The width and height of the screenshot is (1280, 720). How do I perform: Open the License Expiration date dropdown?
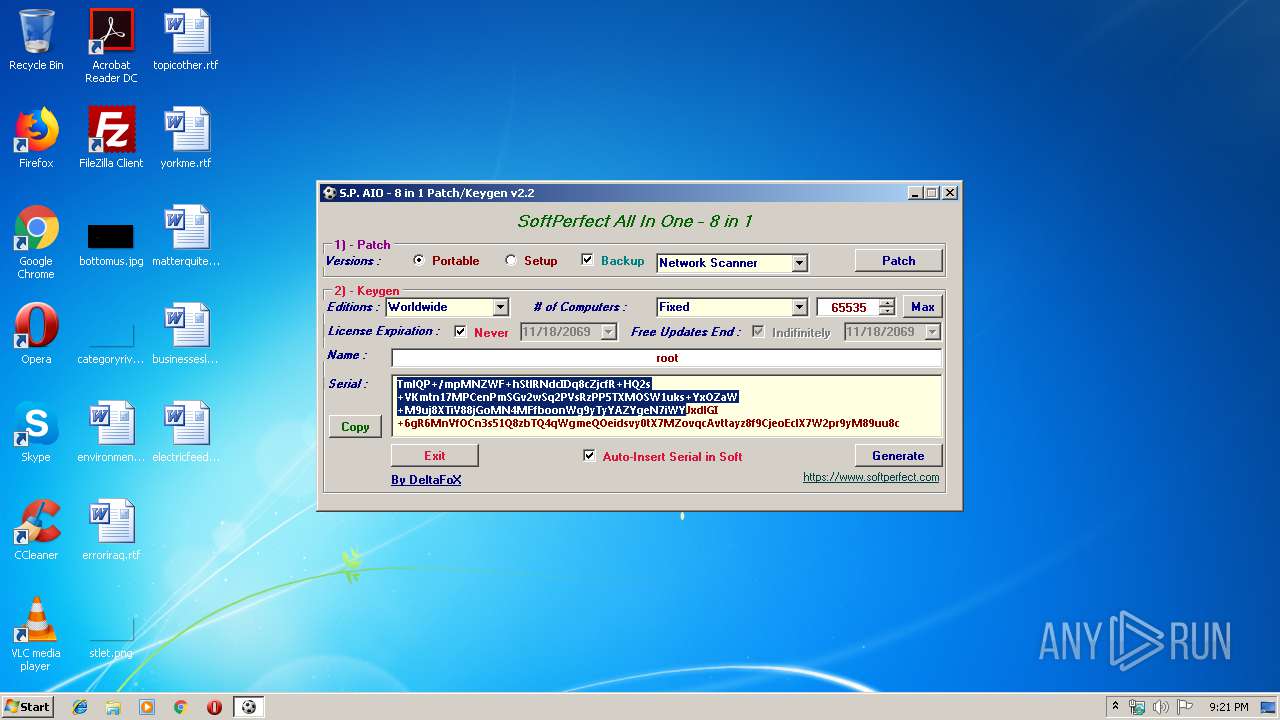tap(608, 332)
